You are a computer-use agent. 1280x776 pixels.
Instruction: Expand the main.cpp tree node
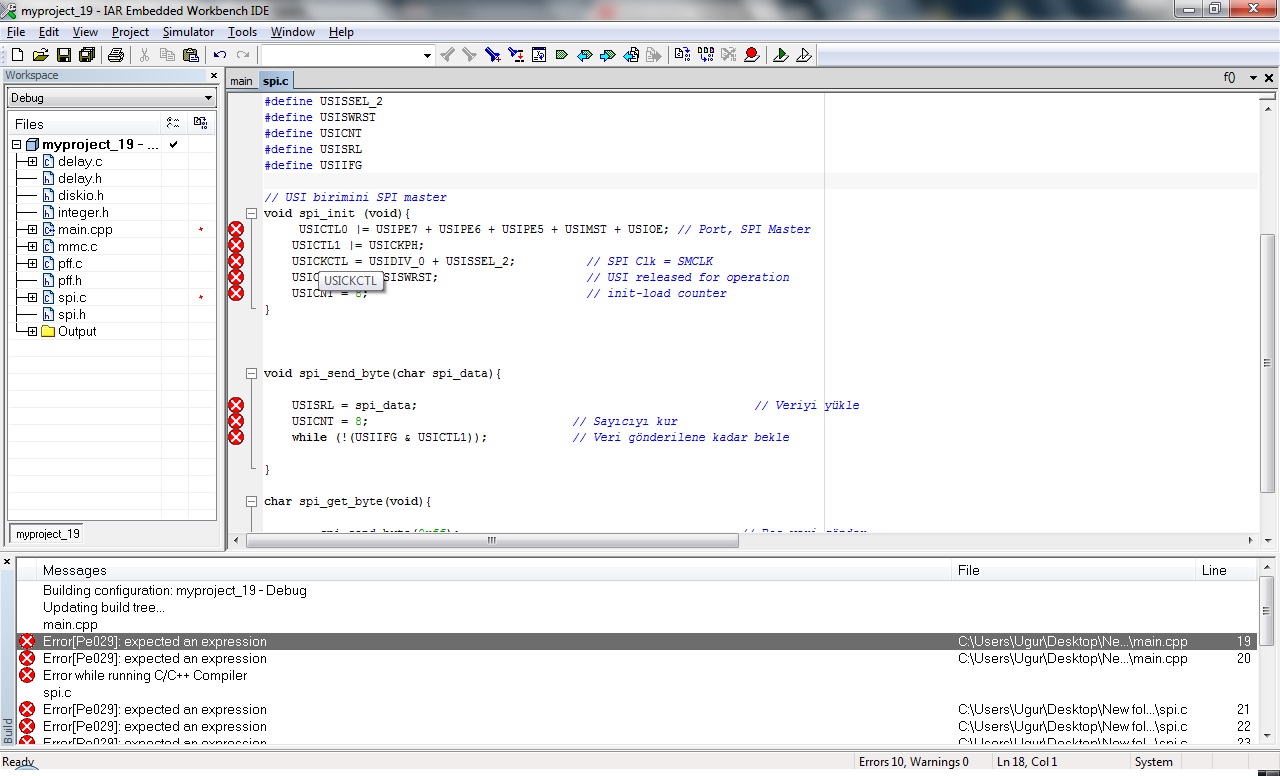[31, 229]
